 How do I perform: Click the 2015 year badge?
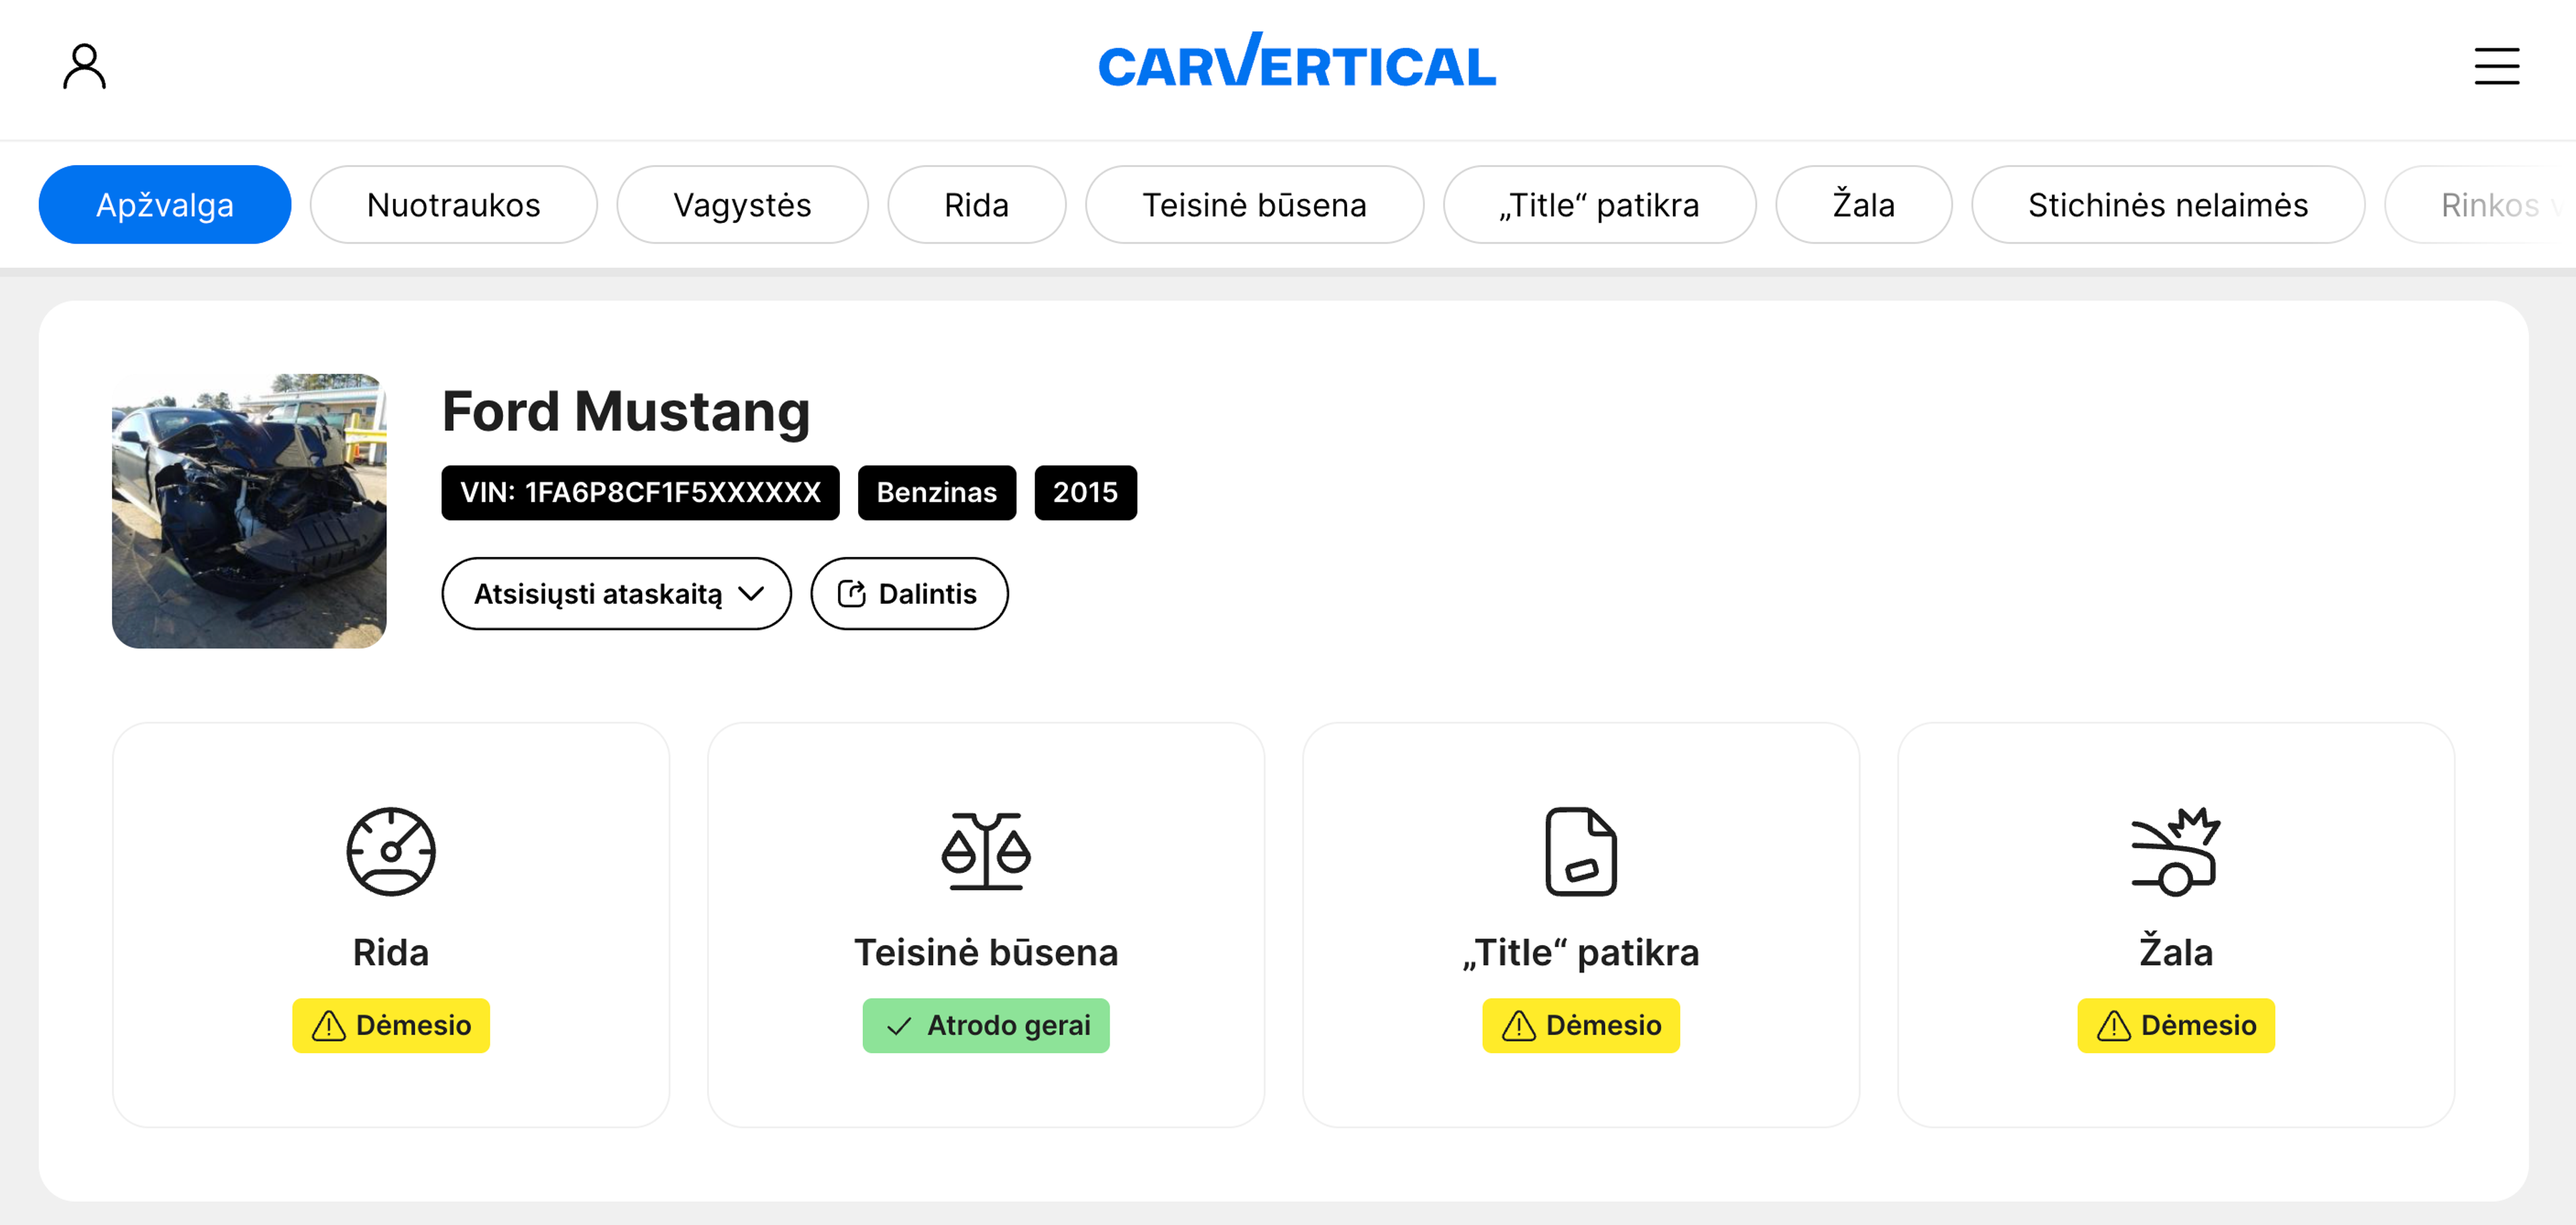click(1085, 492)
